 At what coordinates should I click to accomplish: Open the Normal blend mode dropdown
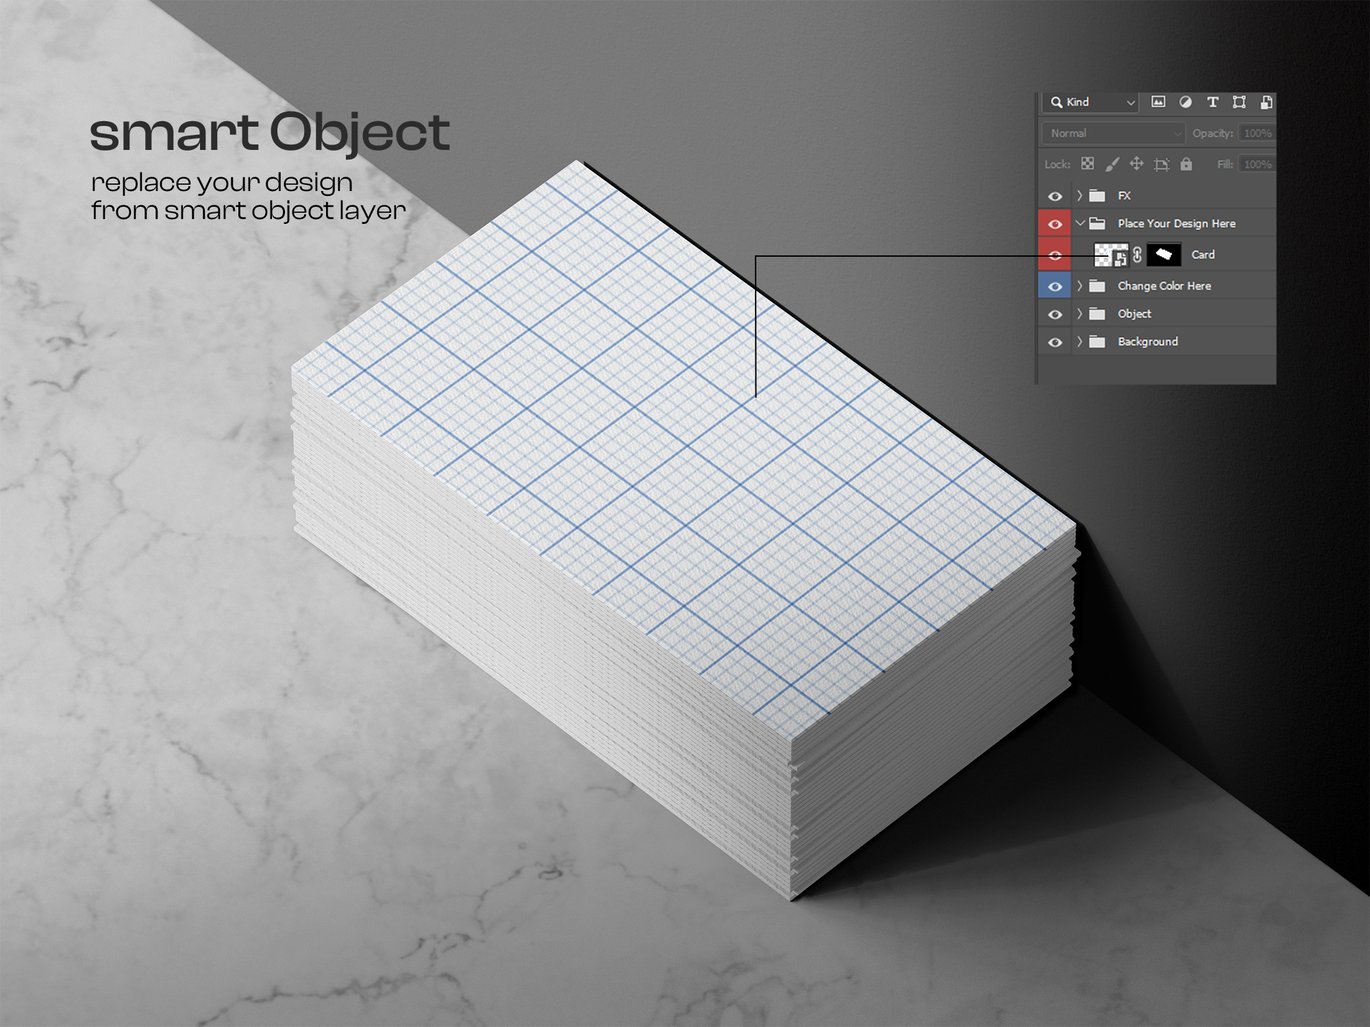coord(1113,133)
